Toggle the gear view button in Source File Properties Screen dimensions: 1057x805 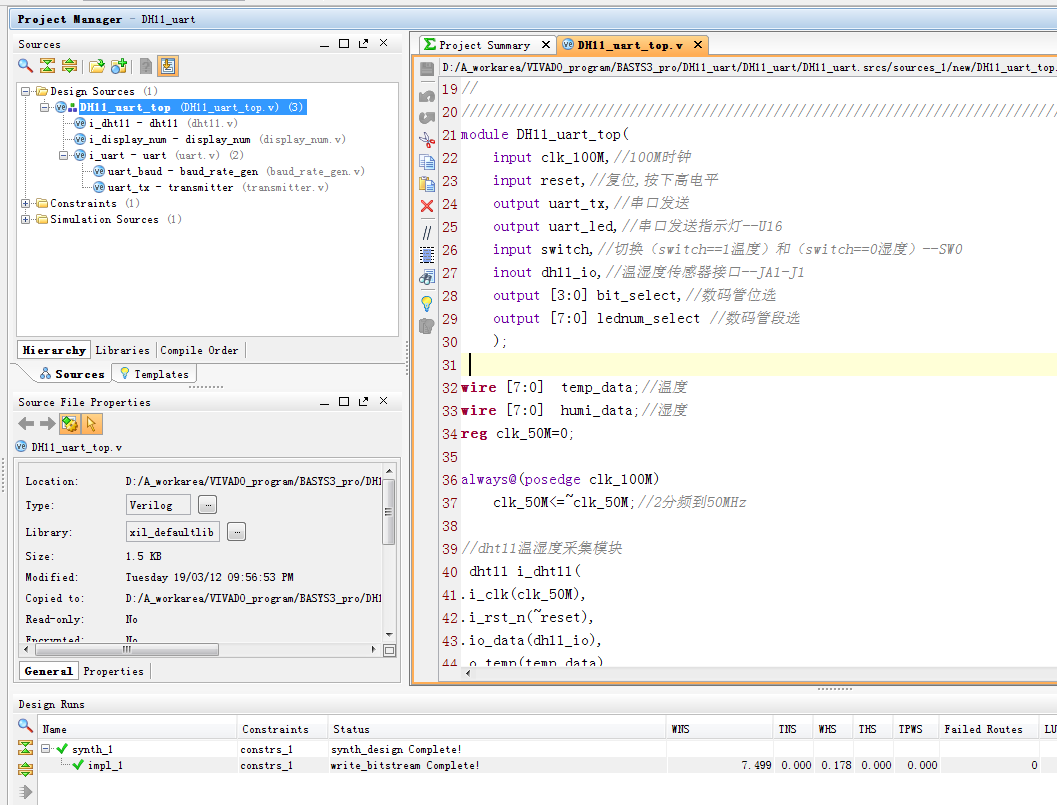(69, 424)
